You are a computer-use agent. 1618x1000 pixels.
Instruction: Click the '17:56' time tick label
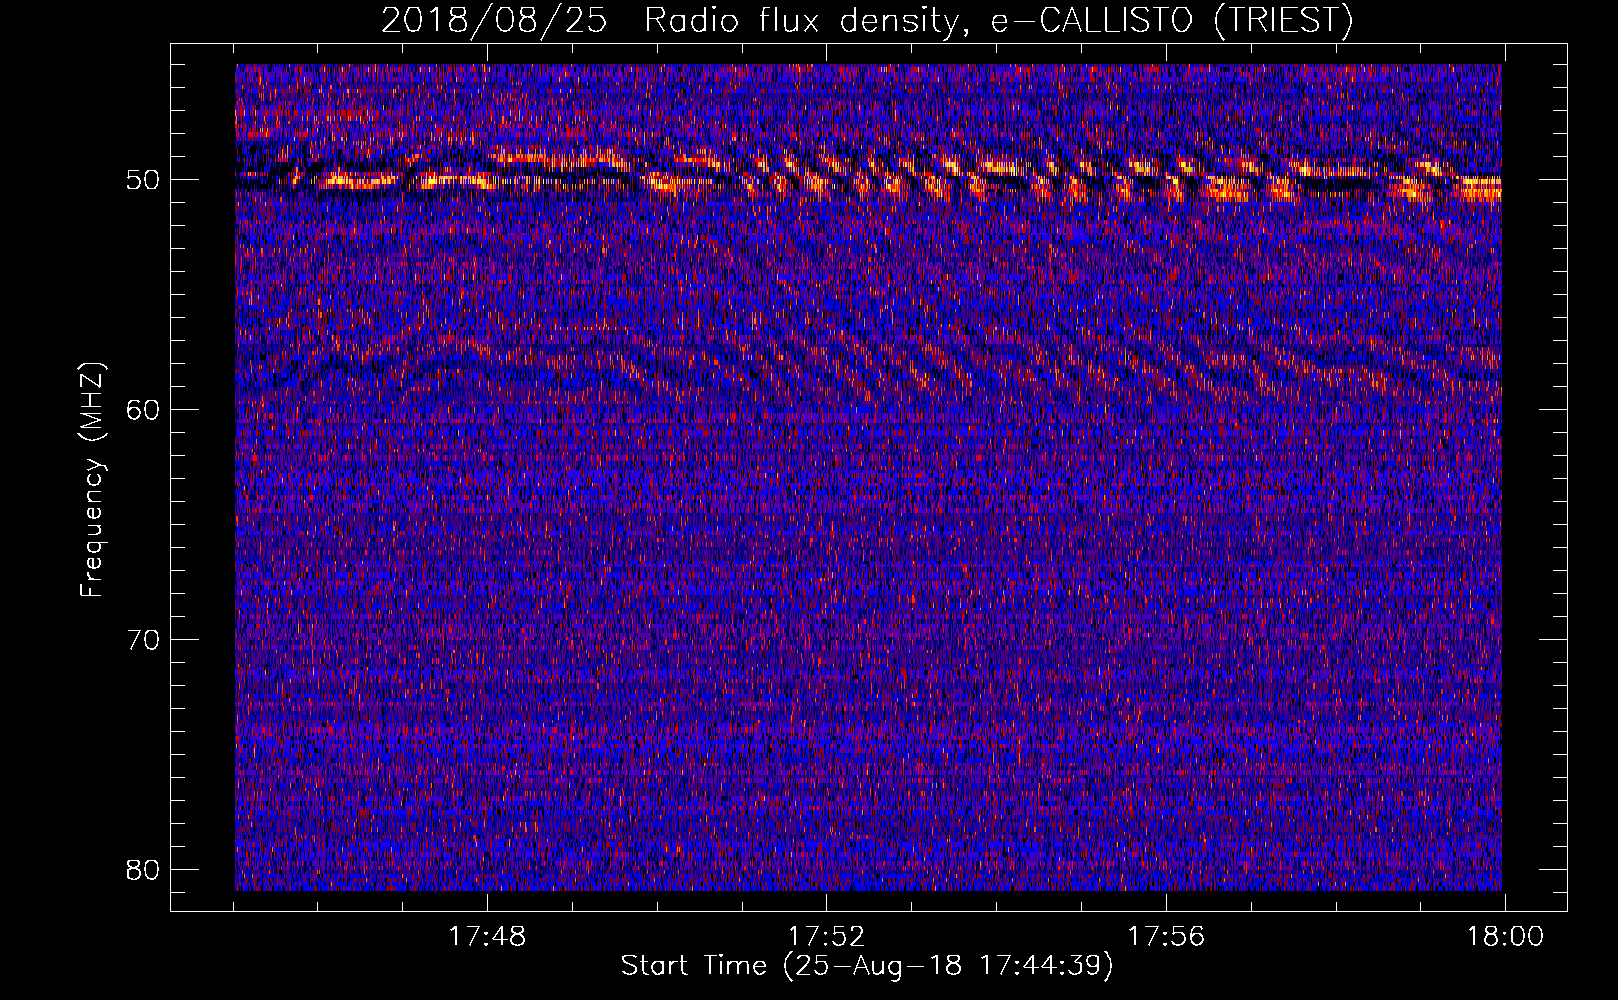[1166, 937]
